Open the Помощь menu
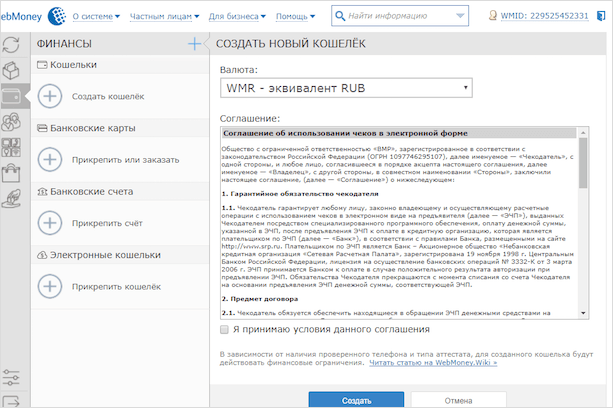Image resolution: width=613 pixels, height=408 pixels. tap(295, 16)
